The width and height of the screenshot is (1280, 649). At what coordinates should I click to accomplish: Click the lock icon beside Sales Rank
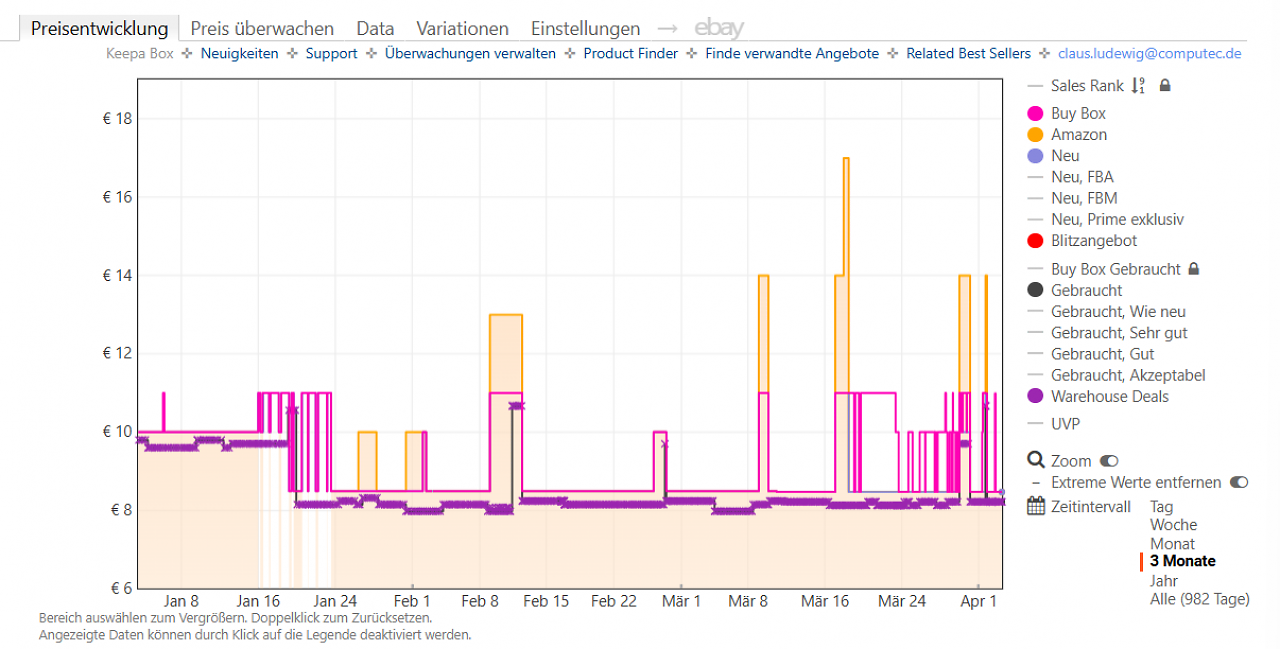coord(1165,86)
